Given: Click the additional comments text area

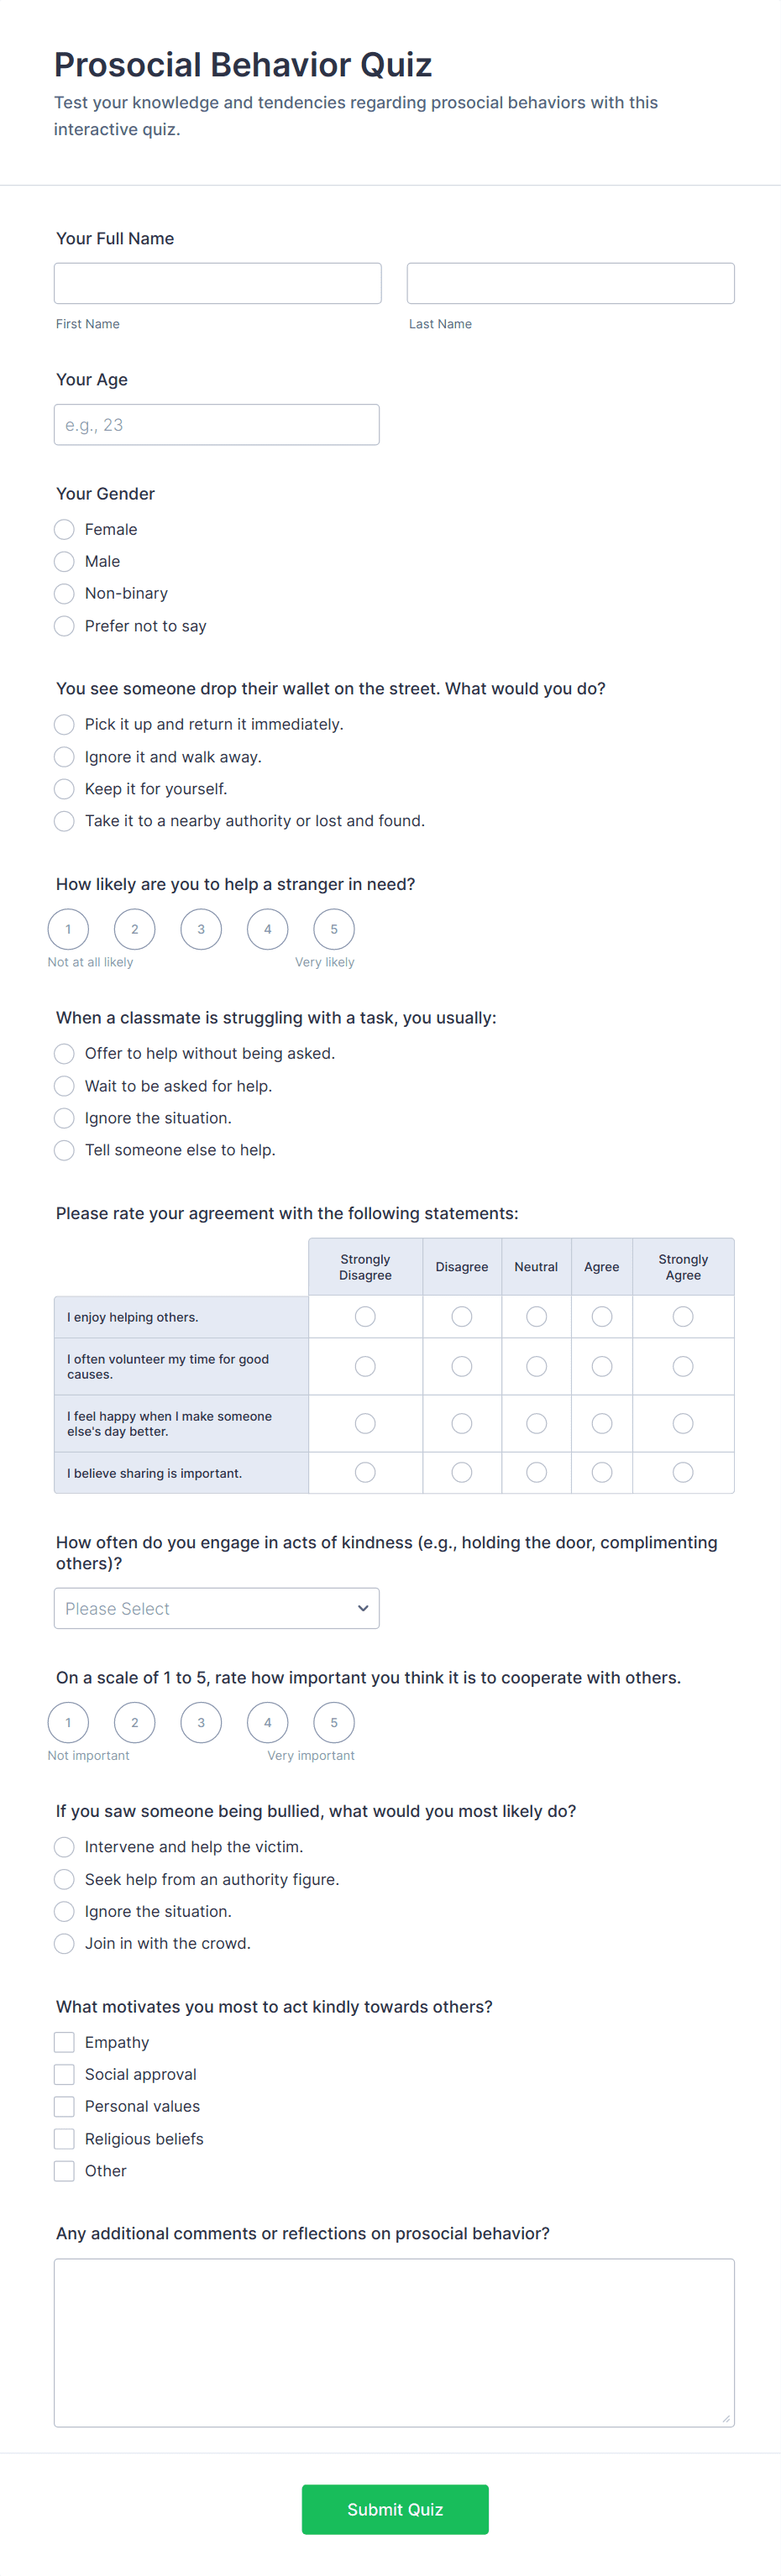Looking at the screenshot, I should pos(394,2342).
